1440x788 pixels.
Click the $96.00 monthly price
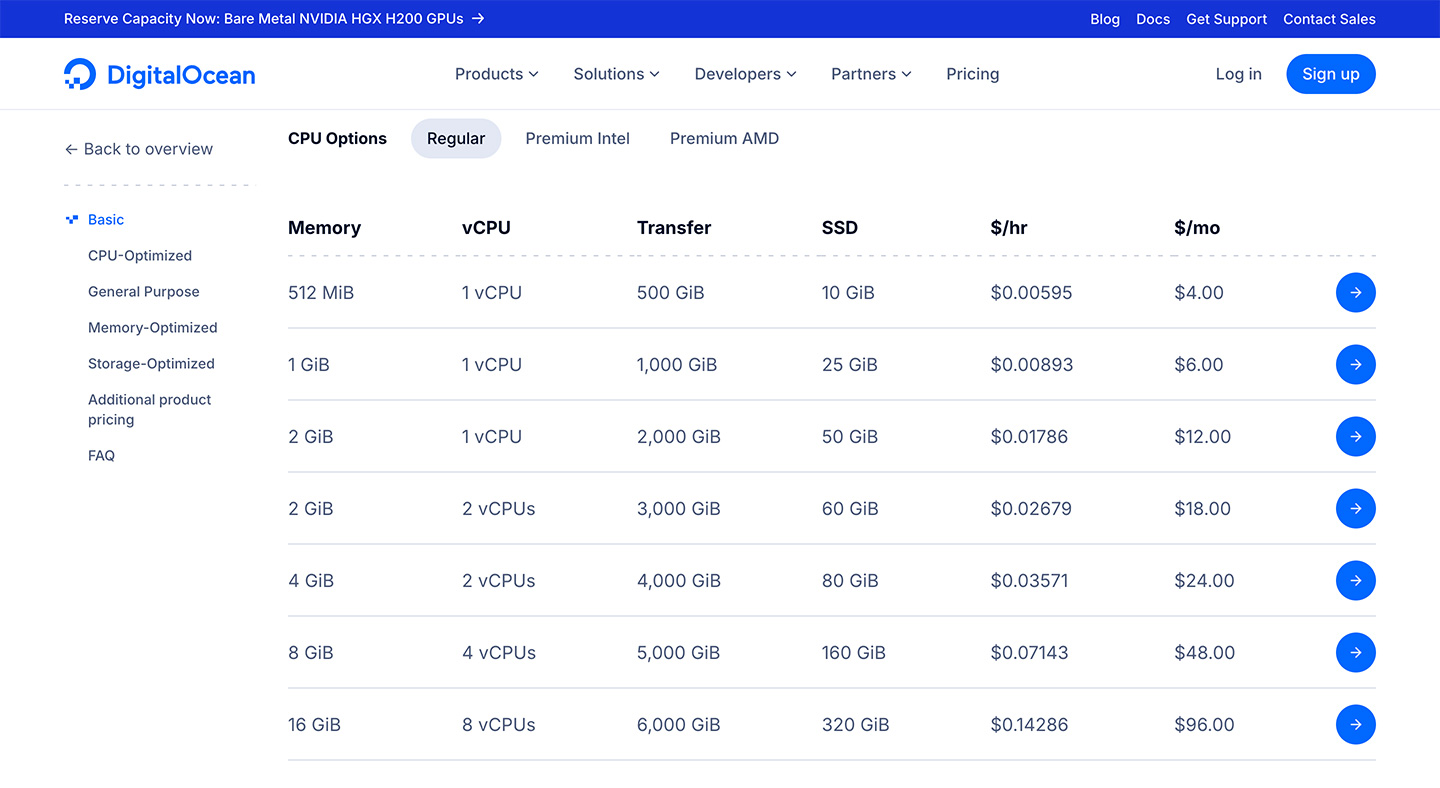point(1205,725)
